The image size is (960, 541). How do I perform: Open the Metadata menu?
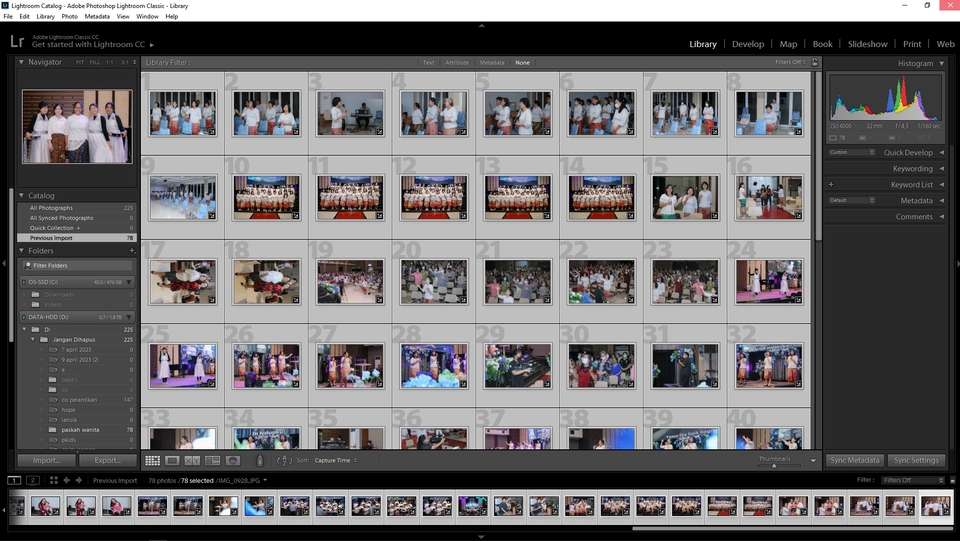(x=97, y=17)
